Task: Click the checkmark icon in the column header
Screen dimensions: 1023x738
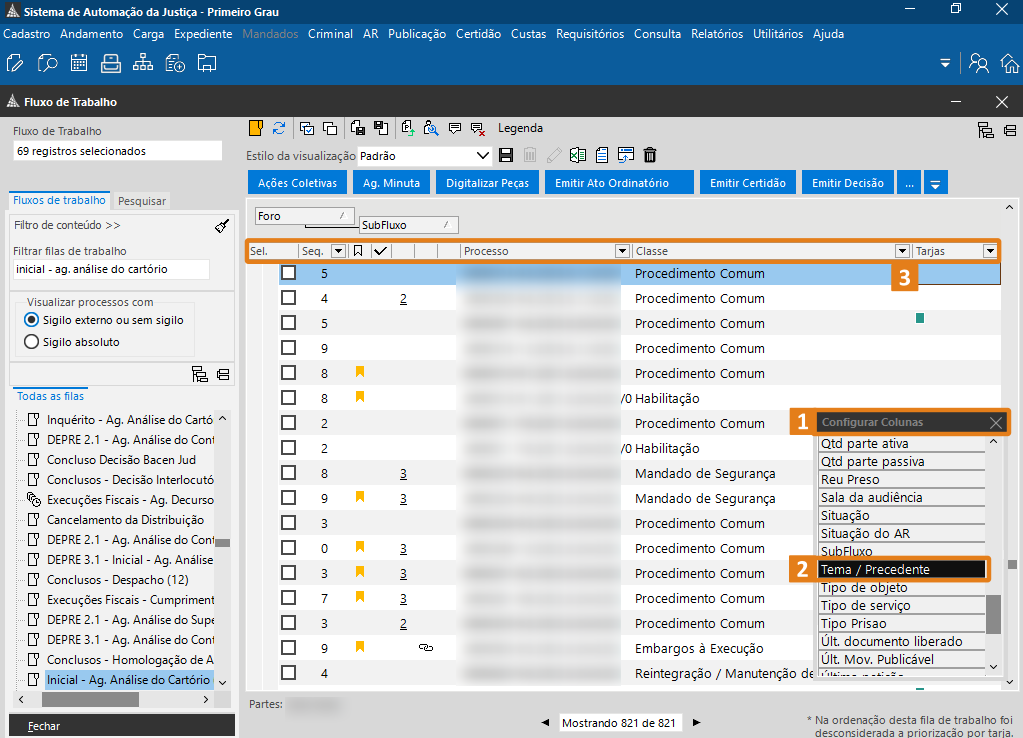Action: [x=380, y=251]
